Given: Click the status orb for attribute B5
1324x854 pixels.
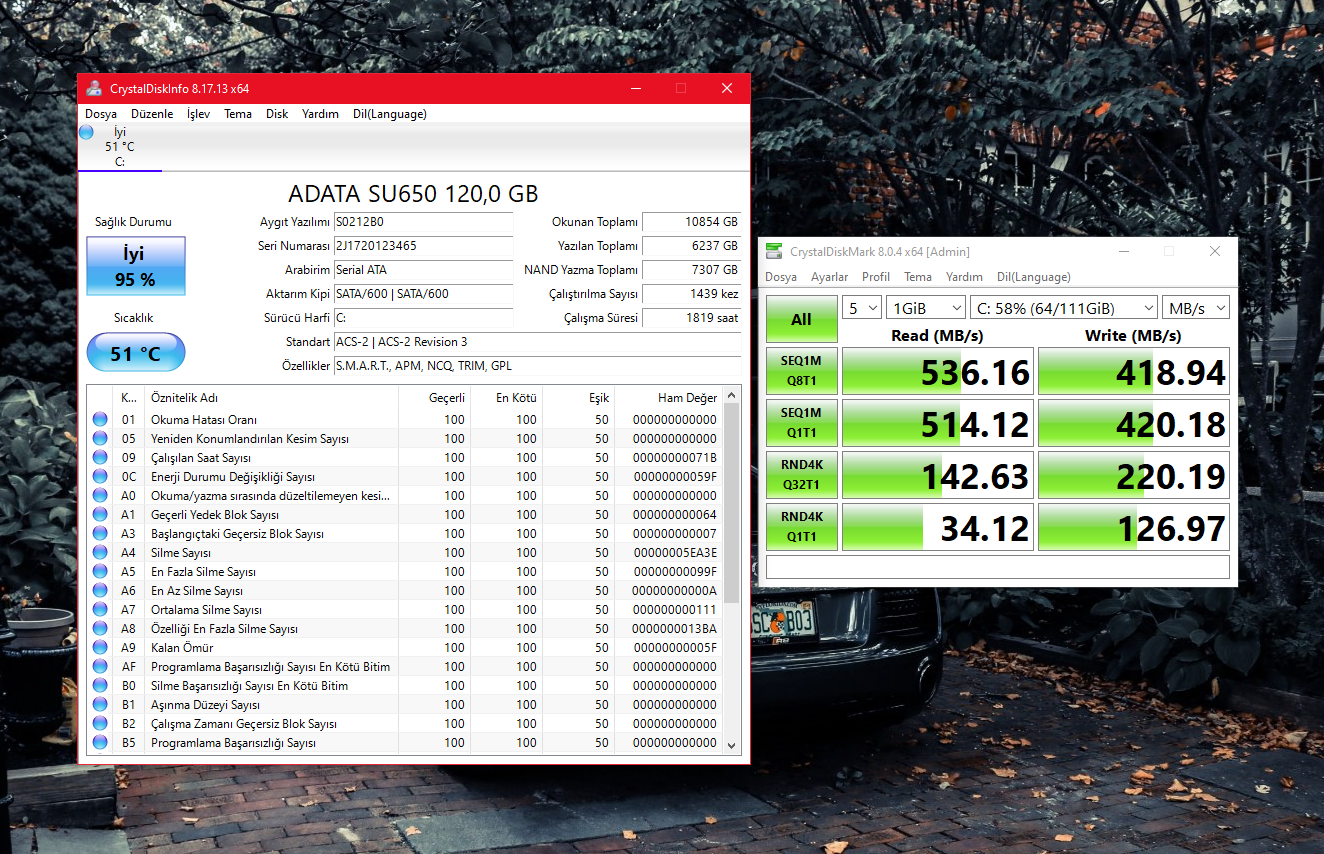Looking at the screenshot, I should point(100,743).
